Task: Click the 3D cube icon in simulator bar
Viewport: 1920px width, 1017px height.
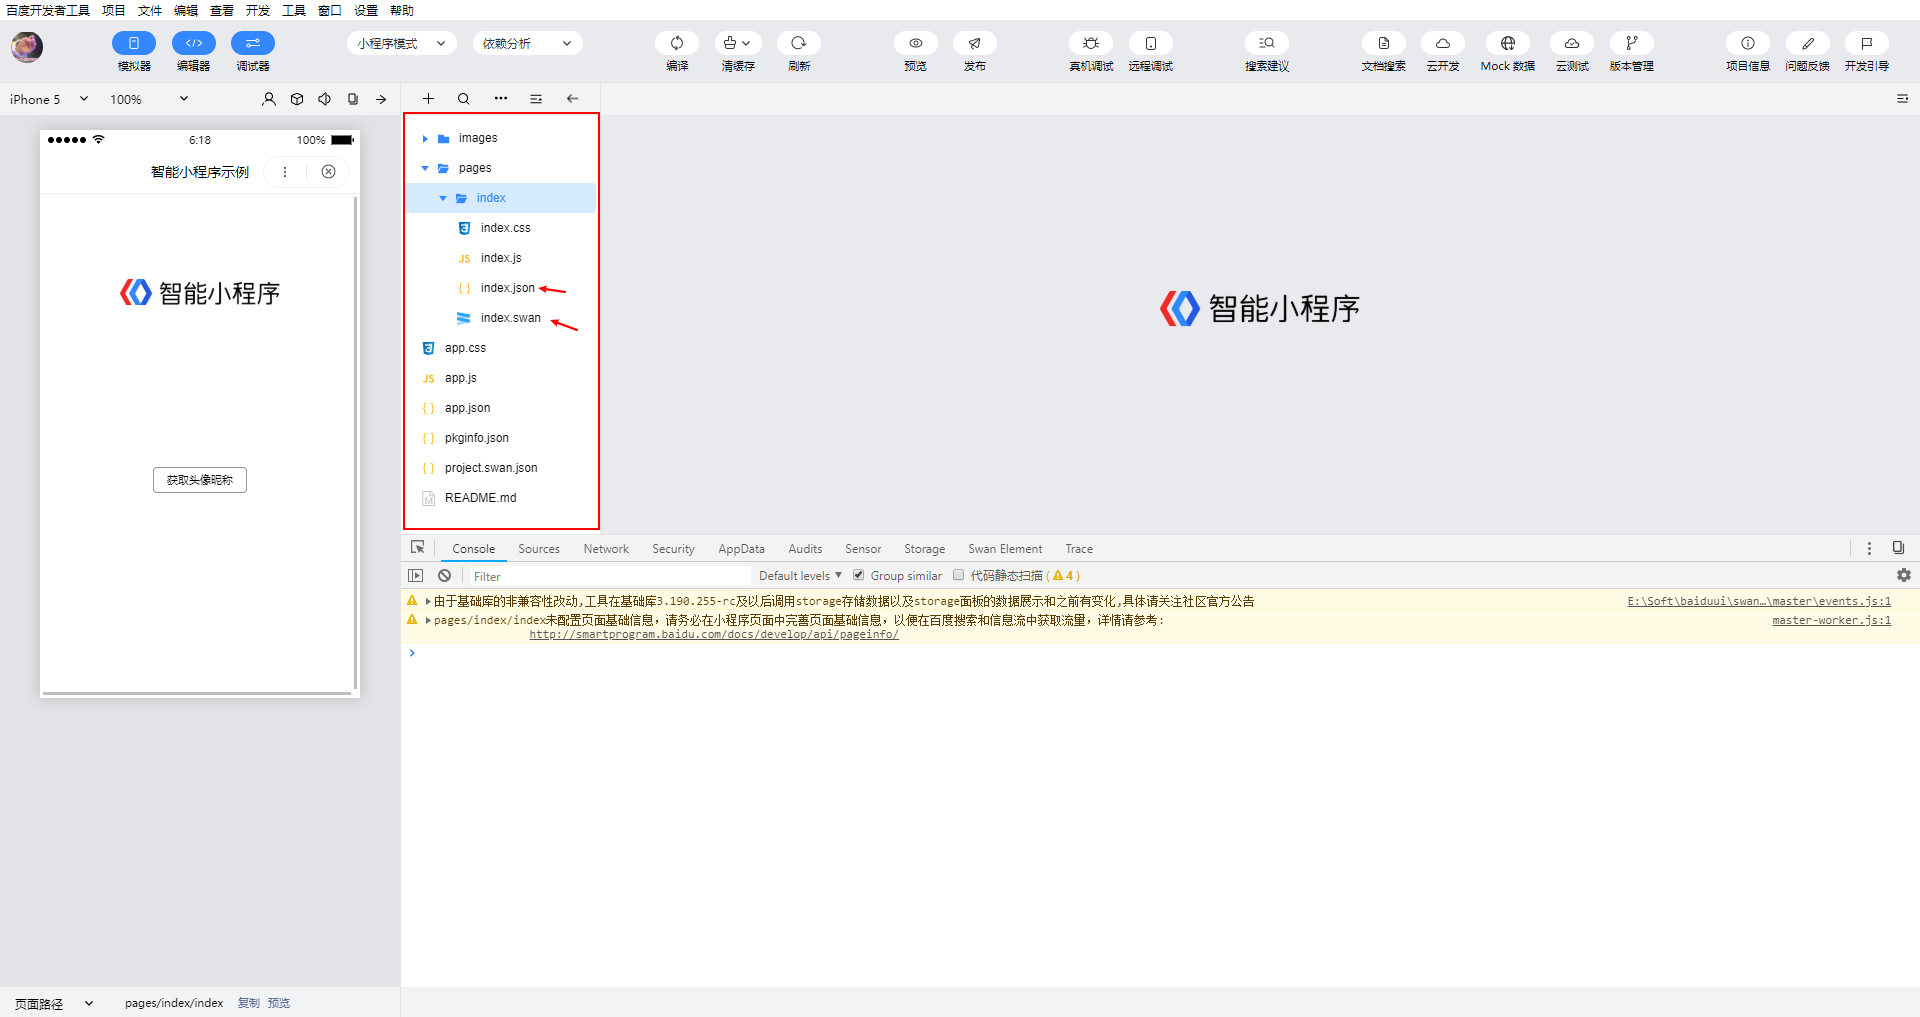Action: (297, 99)
